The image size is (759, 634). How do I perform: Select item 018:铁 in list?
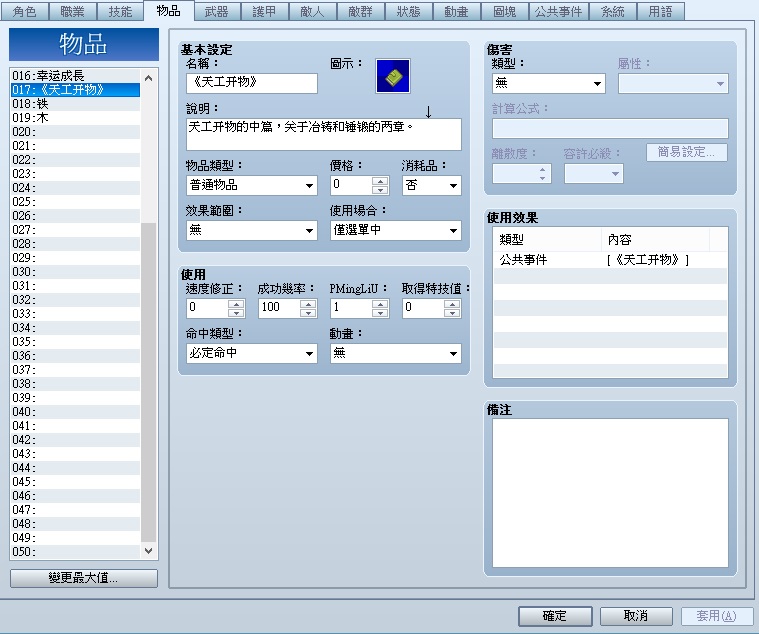76,104
